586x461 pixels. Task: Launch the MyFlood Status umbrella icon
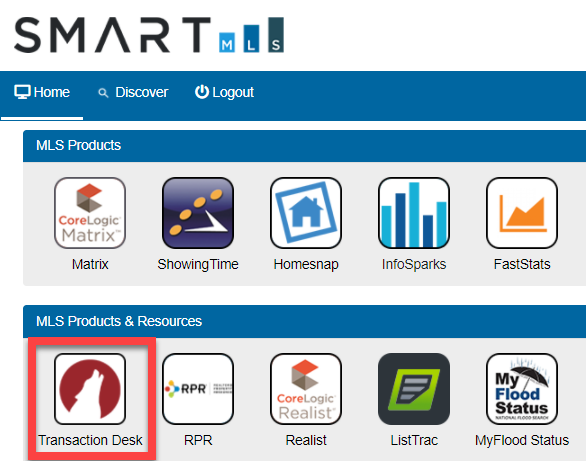point(522,389)
